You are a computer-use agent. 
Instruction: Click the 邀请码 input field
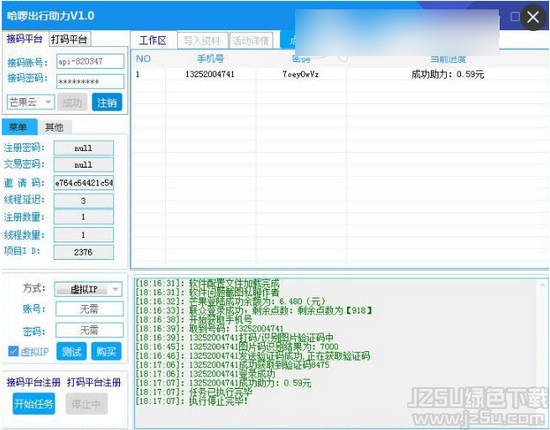83,183
